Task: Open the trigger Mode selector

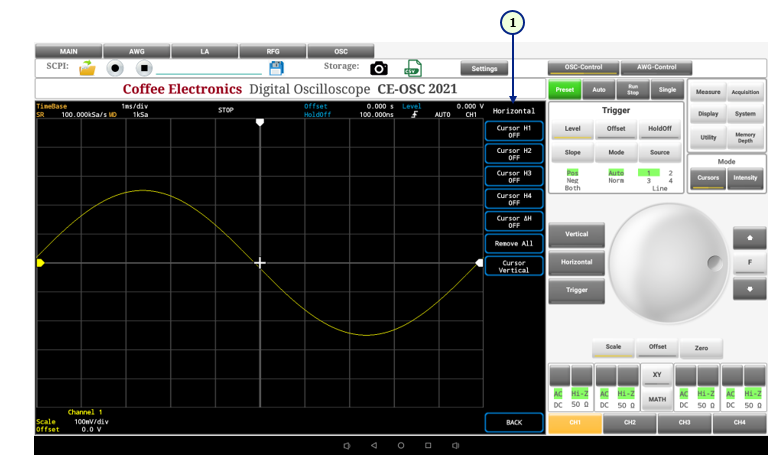Action: (x=616, y=152)
